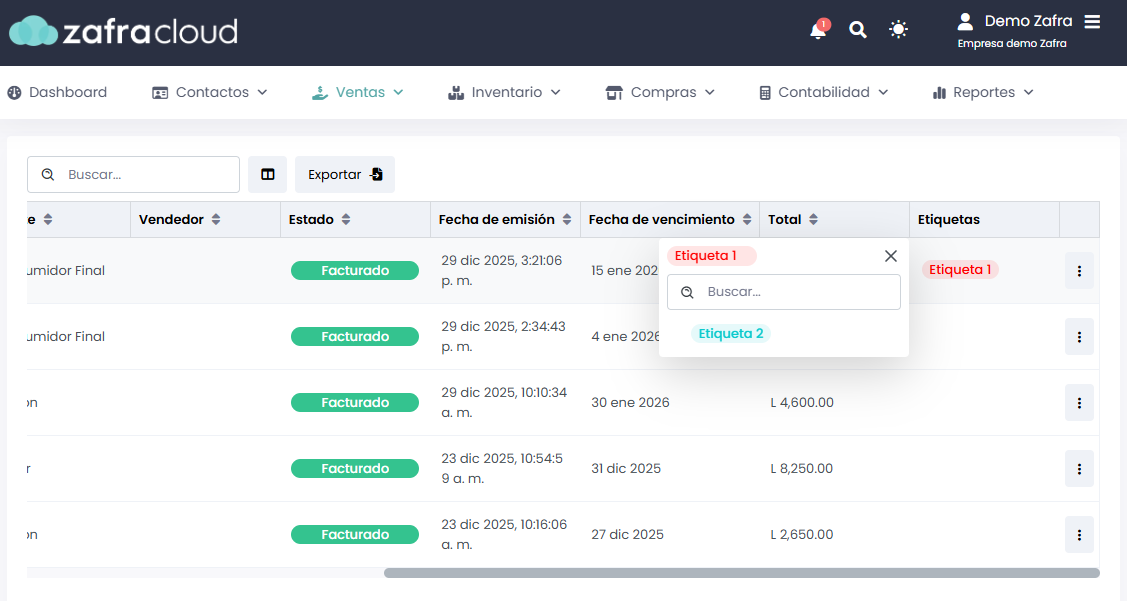Click the Compras store icon

pos(614,93)
